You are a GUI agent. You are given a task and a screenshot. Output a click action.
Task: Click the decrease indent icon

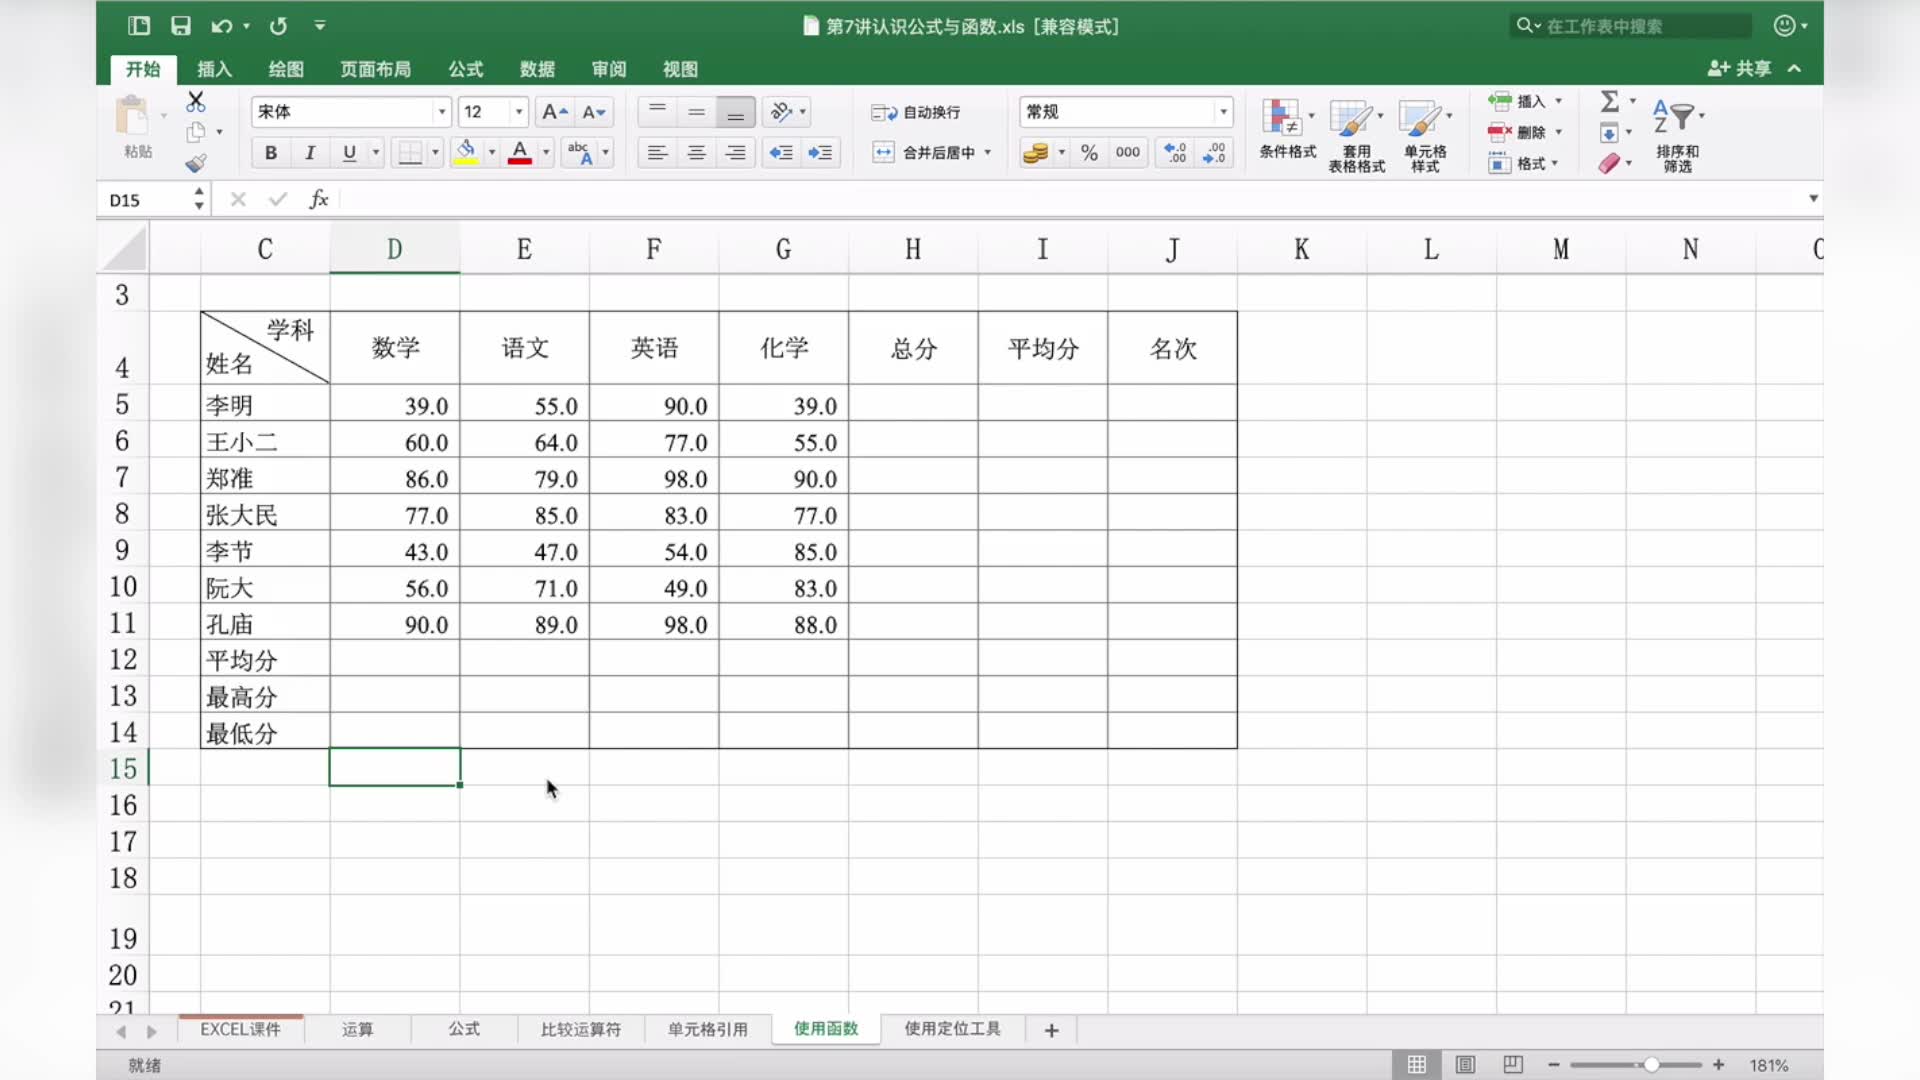(781, 153)
